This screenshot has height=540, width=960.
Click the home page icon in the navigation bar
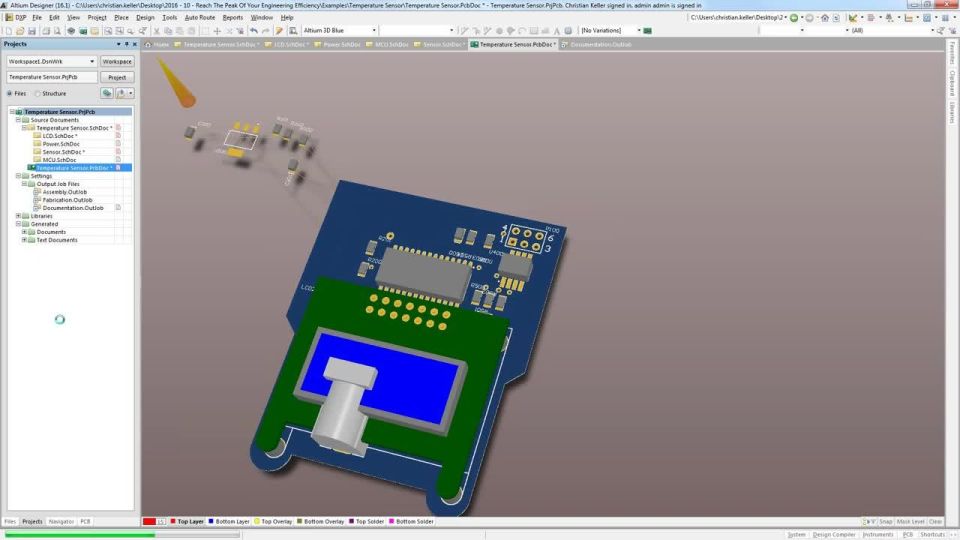click(825, 18)
